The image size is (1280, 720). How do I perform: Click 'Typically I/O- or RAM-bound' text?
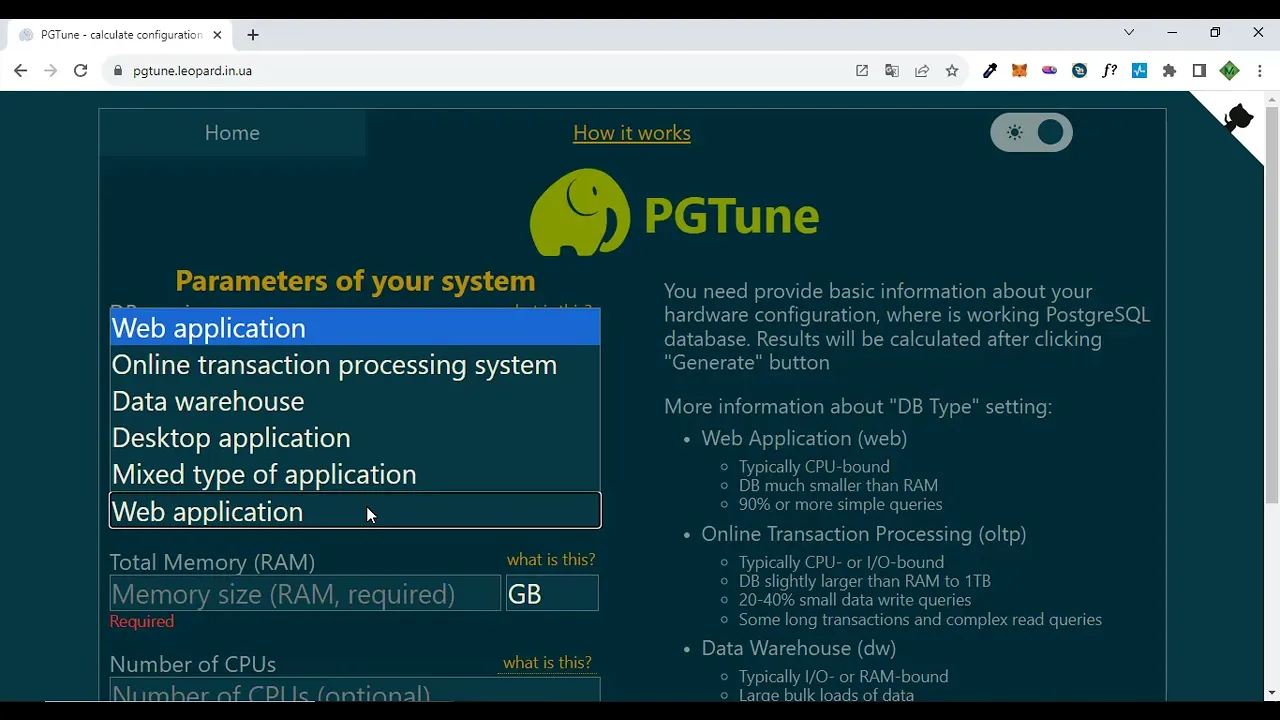(x=843, y=677)
